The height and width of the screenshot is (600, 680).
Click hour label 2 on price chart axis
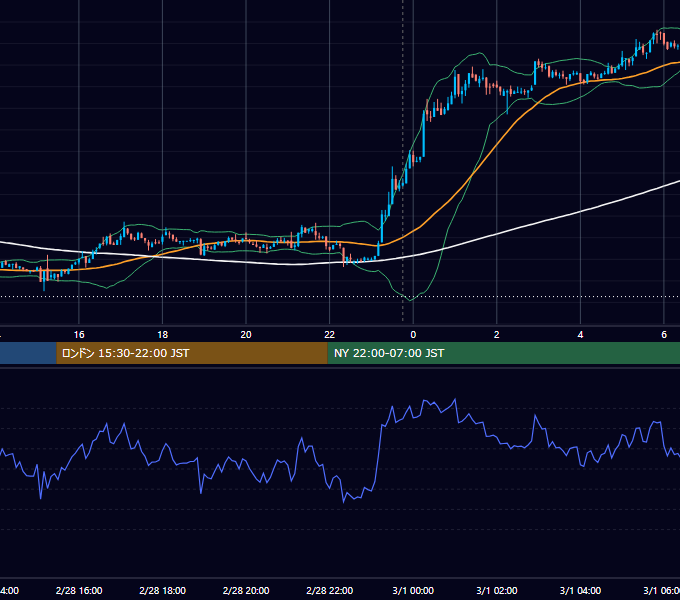(497, 335)
